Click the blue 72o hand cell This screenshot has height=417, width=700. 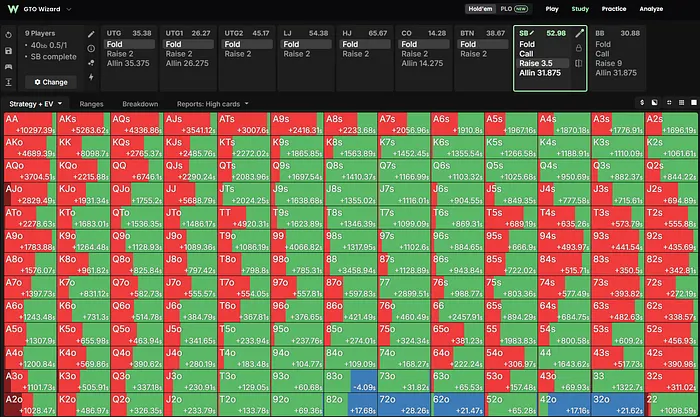[404, 404]
